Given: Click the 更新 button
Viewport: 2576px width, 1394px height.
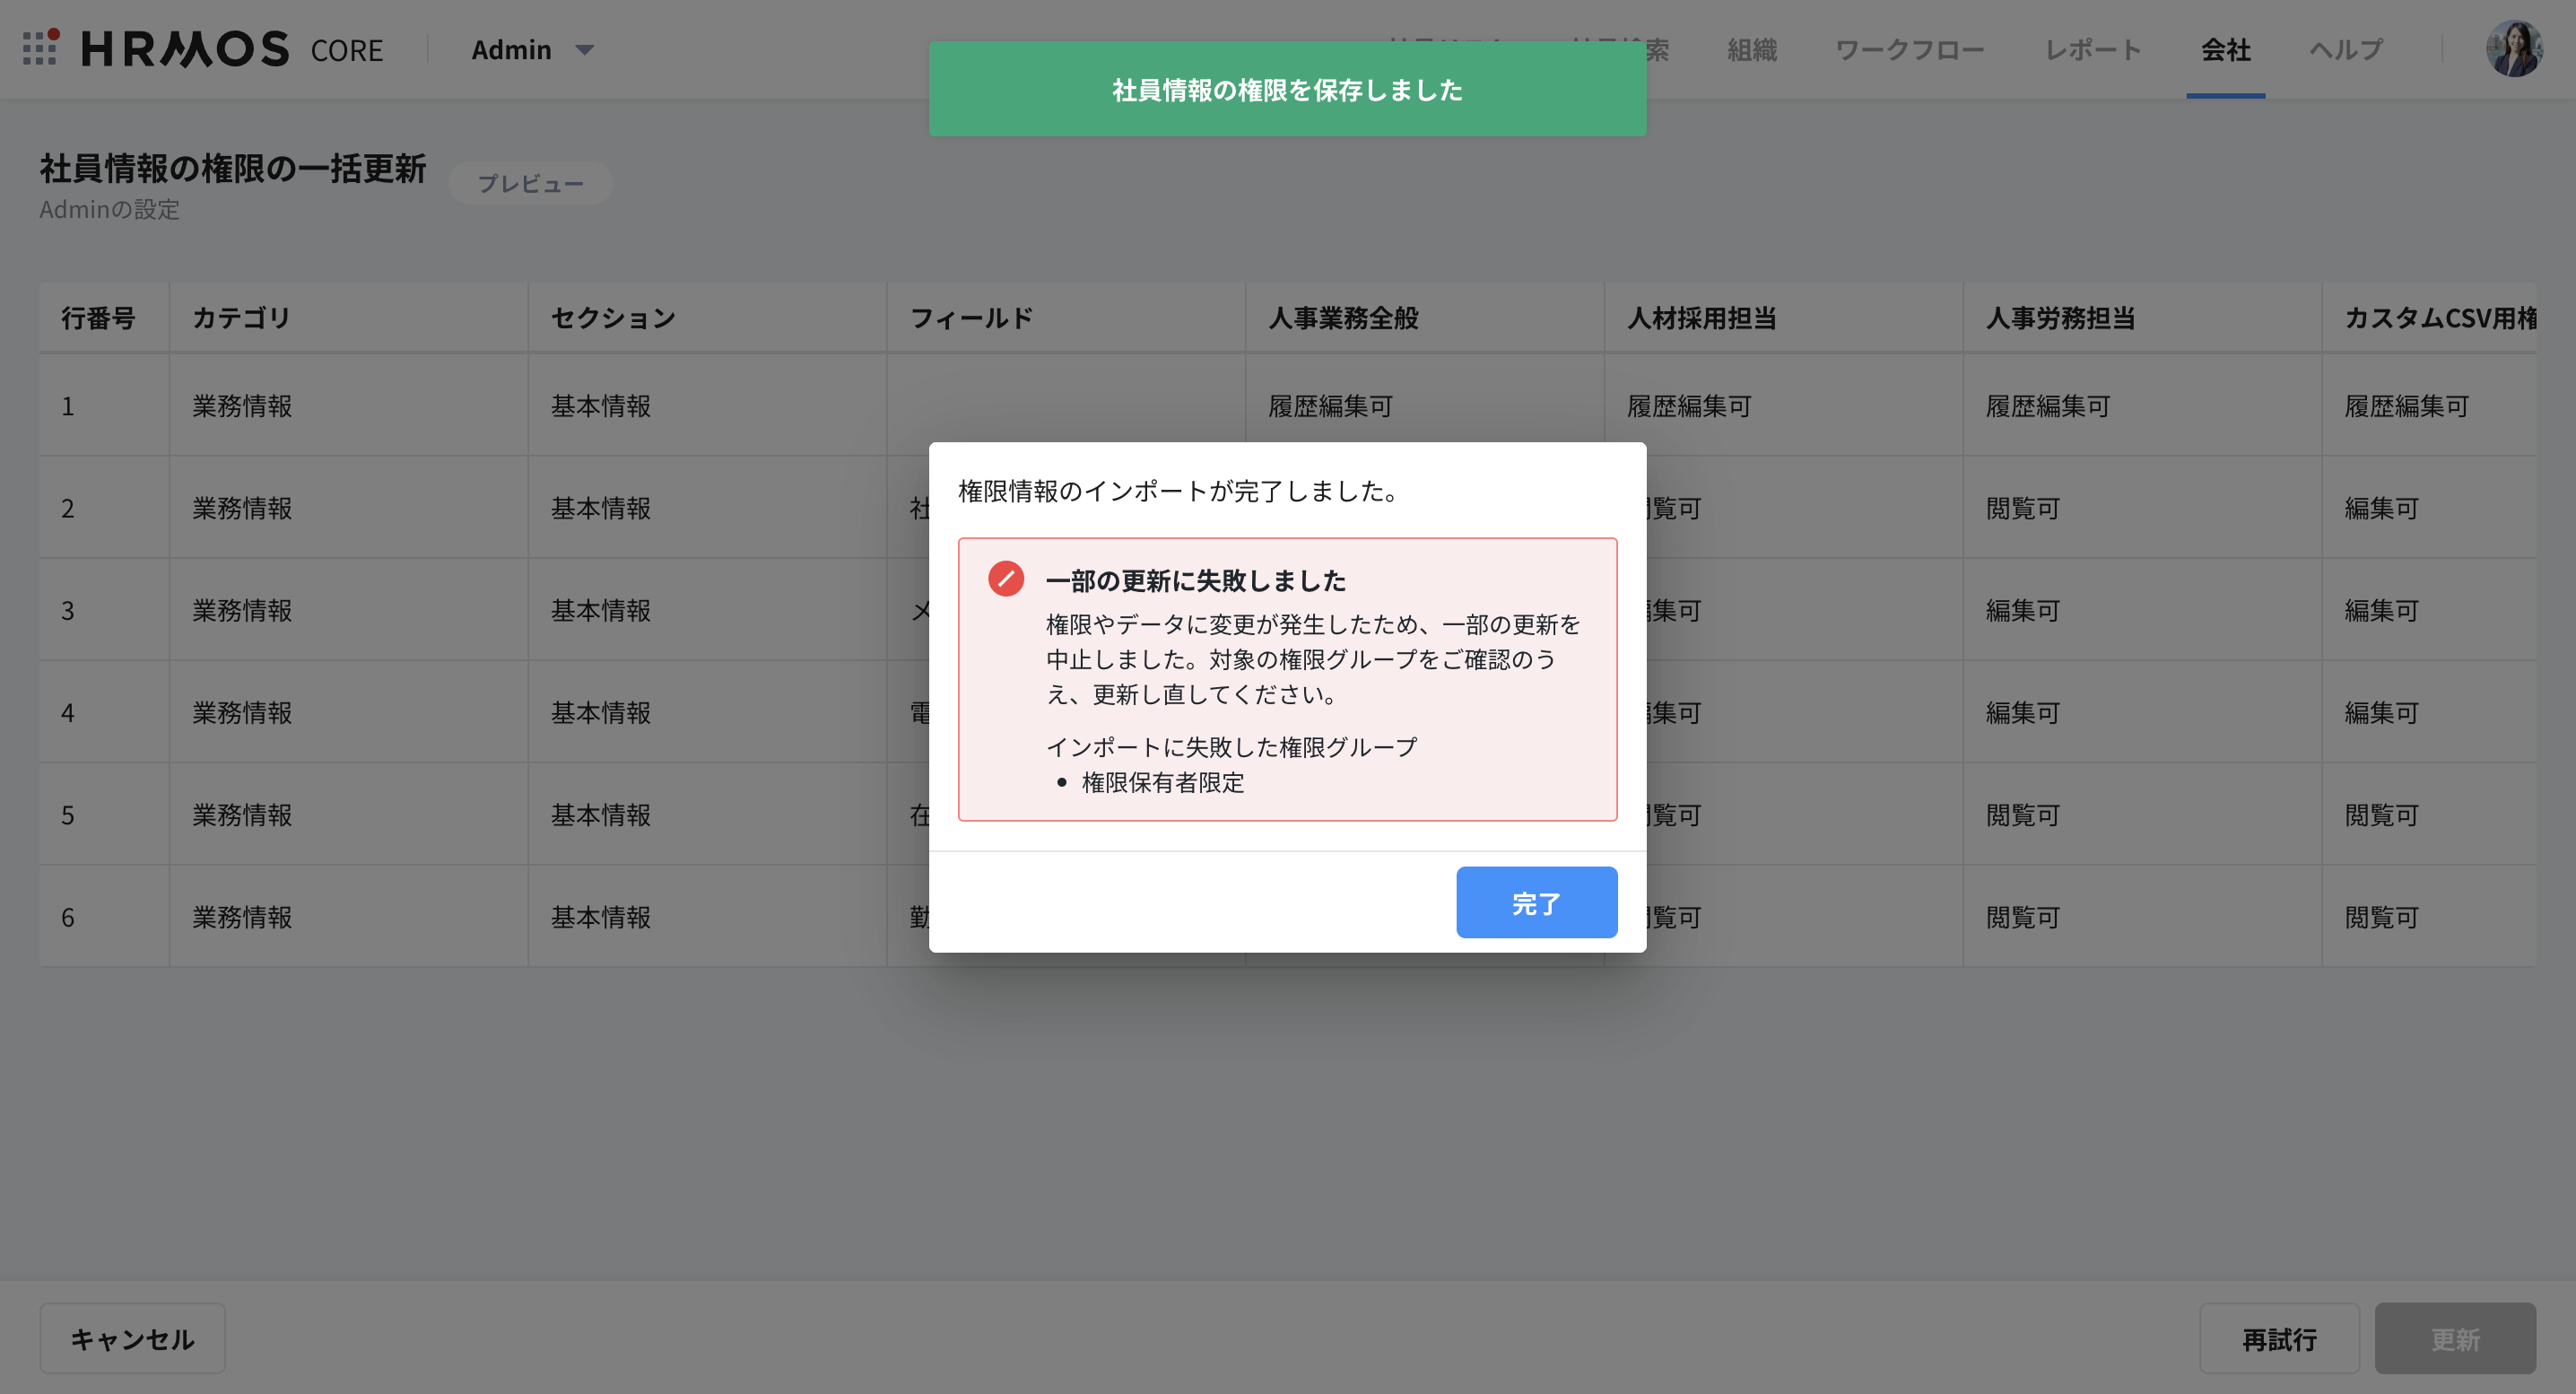Looking at the screenshot, I should pos(2456,1338).
